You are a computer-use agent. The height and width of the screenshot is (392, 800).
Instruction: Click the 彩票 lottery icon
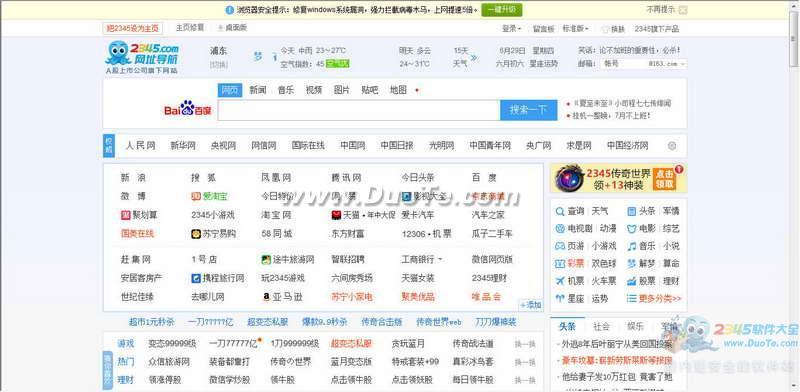560,264
